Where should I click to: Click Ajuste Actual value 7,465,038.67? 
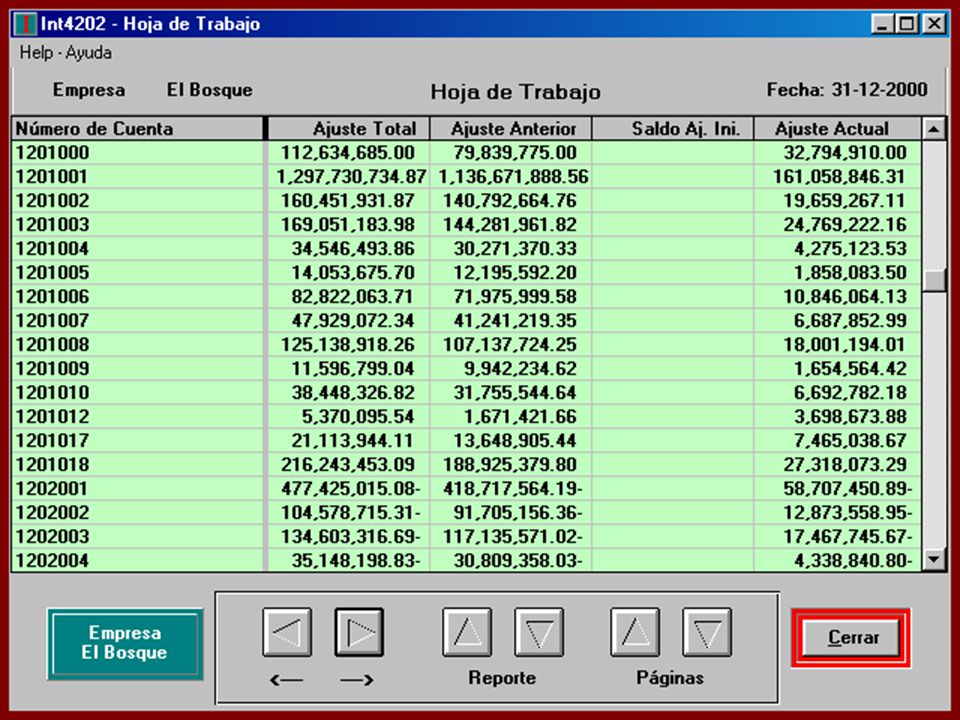tap(850, 440)
